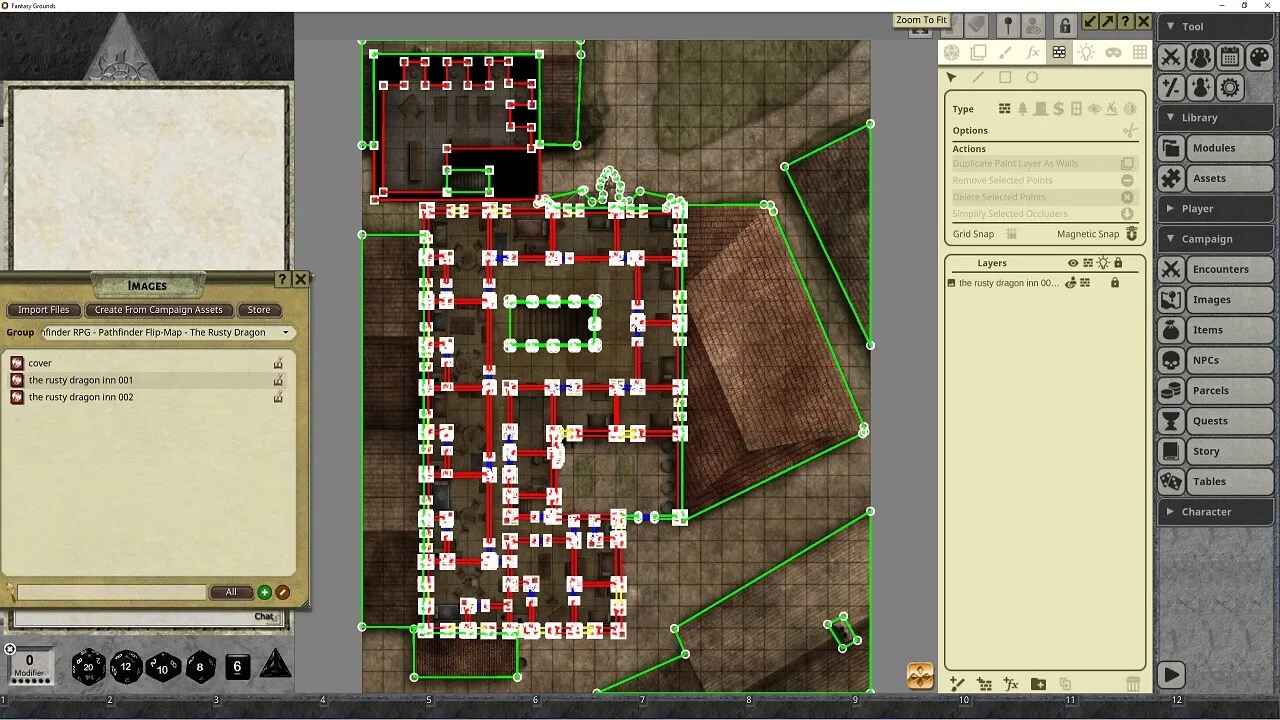This screenshot has width=1280, height=720.
Task: Add an fx layer in Layers panel
Action: 1011,684
